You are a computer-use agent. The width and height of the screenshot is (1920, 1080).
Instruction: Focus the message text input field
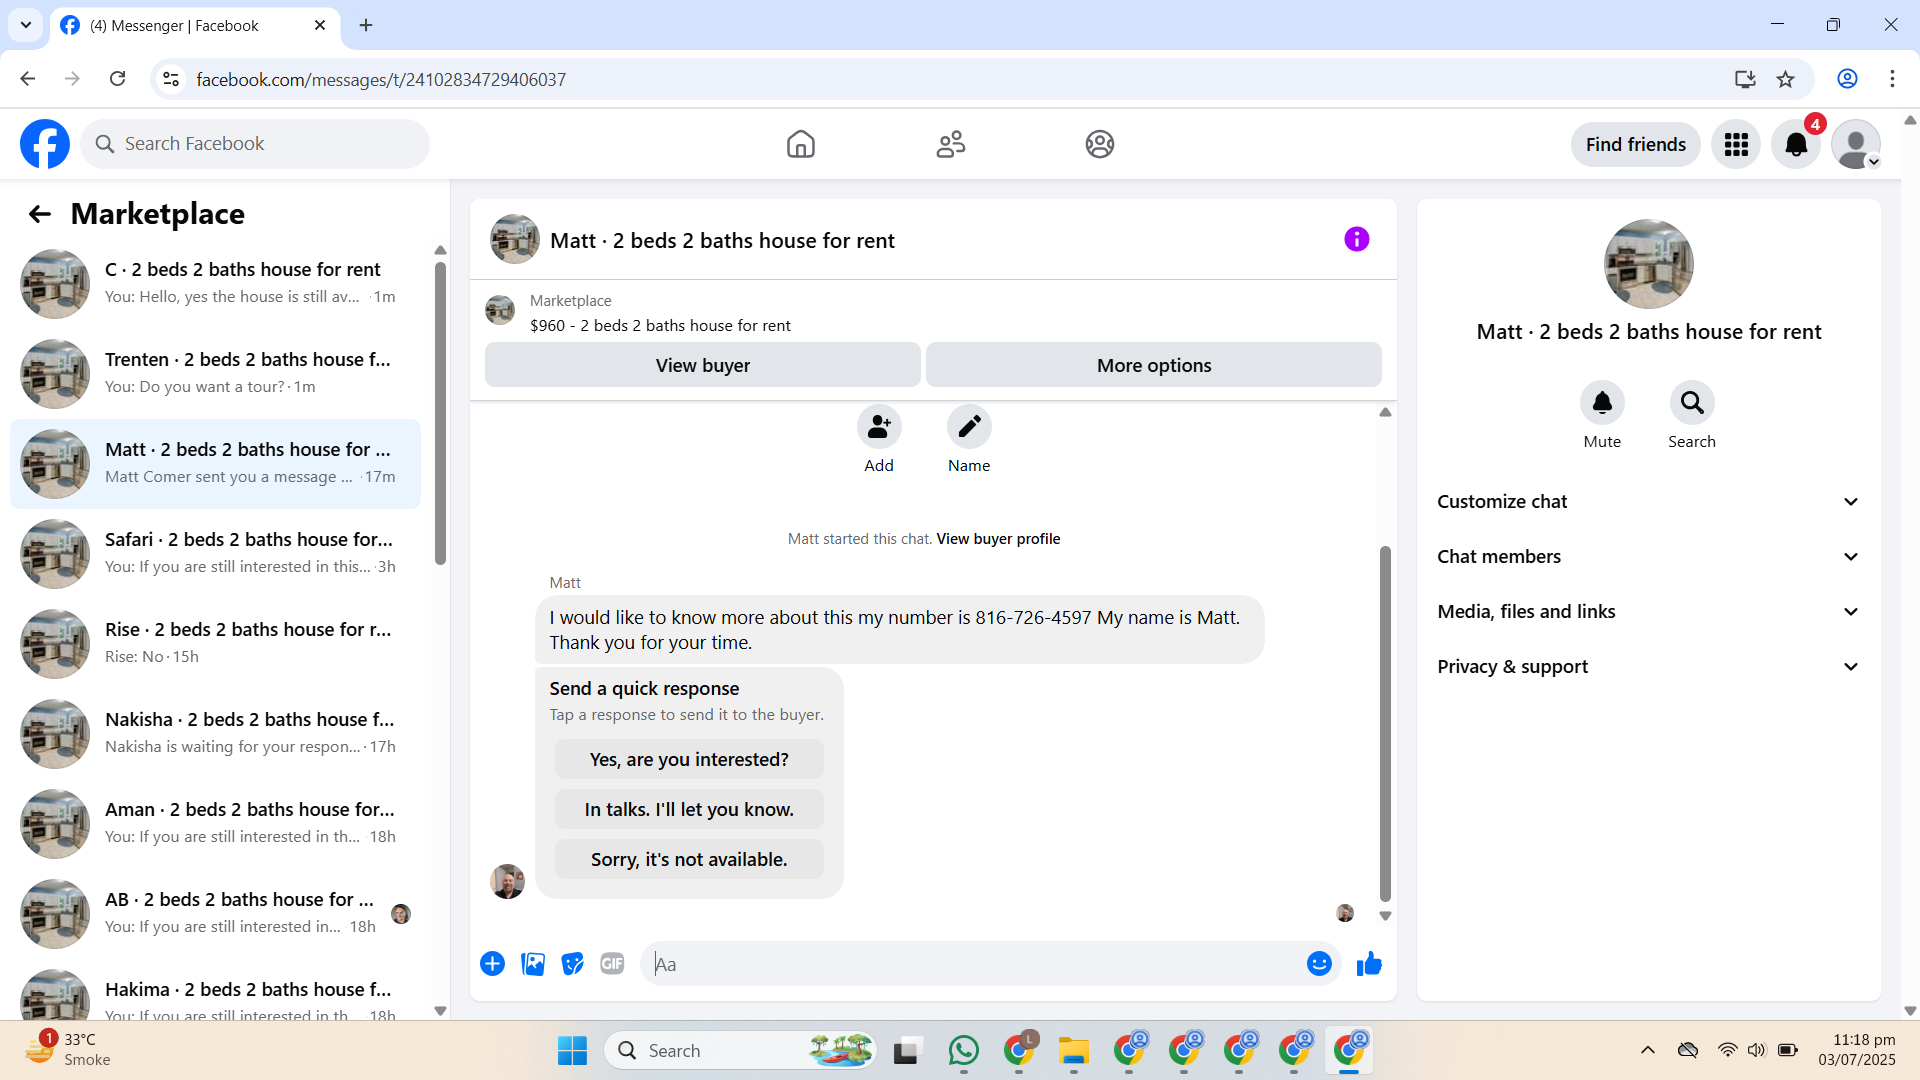pos(970,964)
